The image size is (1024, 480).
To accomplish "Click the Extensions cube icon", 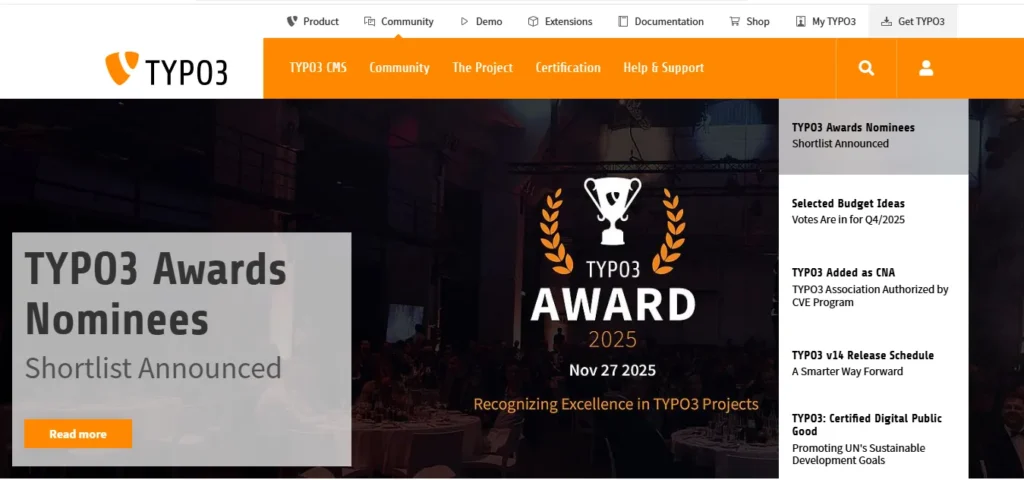I will pyautogui.click(x=534, y=21).
